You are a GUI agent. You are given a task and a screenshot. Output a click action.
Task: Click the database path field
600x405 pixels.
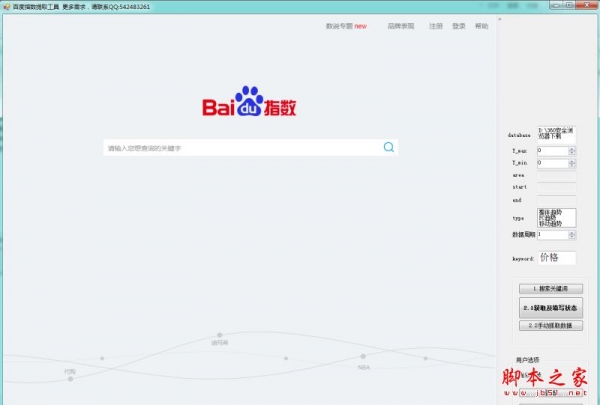pyautogui.click(x=556, y=135)
